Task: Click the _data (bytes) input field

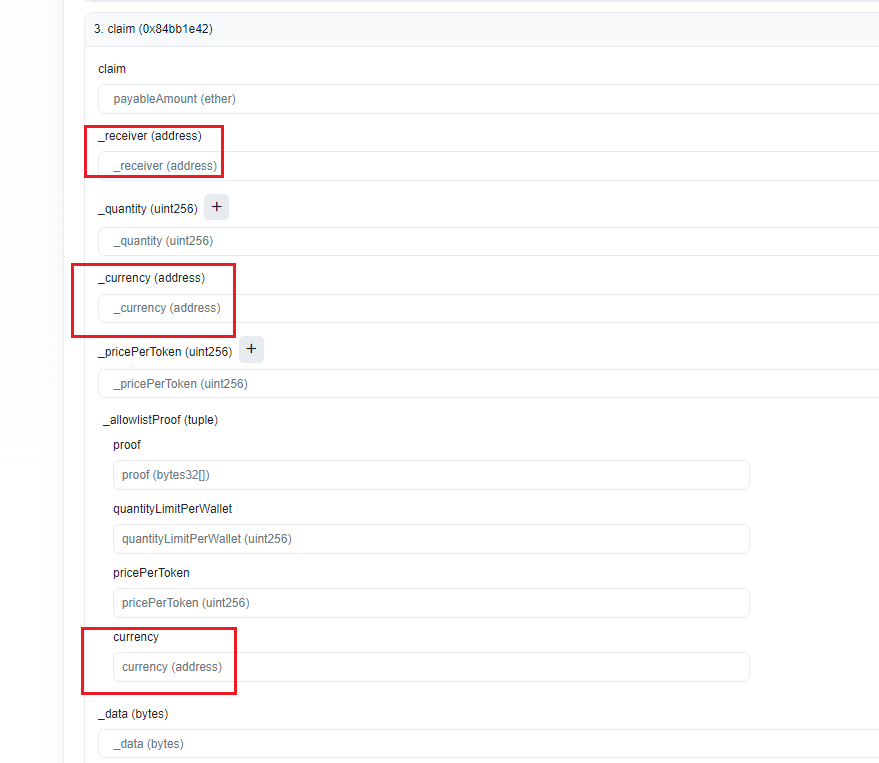Action: pyautogui.click(x=490, y=744)
